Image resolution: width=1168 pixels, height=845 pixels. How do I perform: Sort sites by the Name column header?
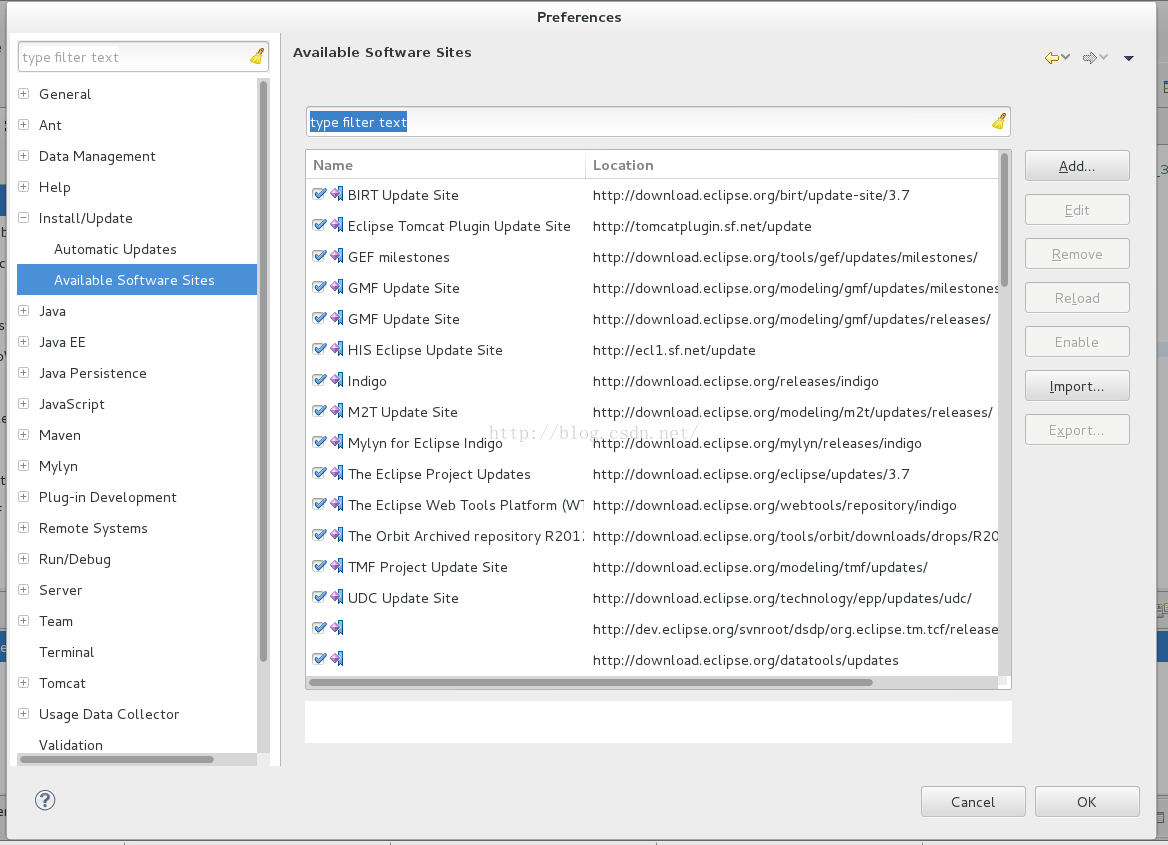(445, 165)
